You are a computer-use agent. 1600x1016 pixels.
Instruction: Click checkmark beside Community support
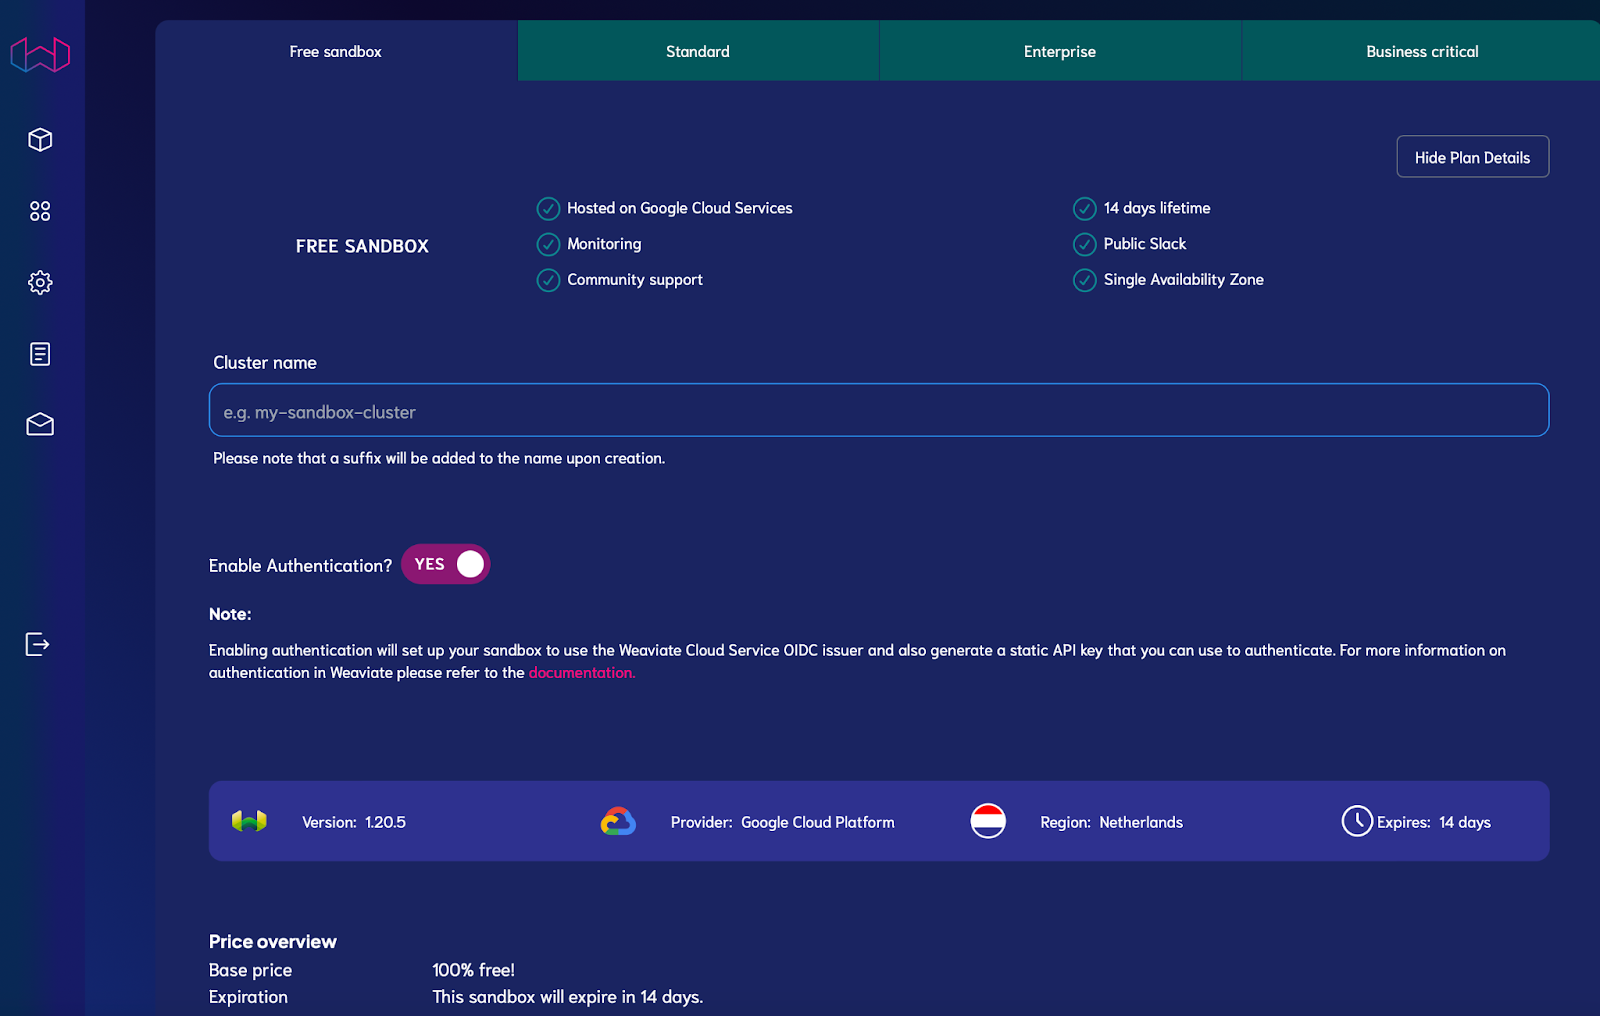(548, 280)
